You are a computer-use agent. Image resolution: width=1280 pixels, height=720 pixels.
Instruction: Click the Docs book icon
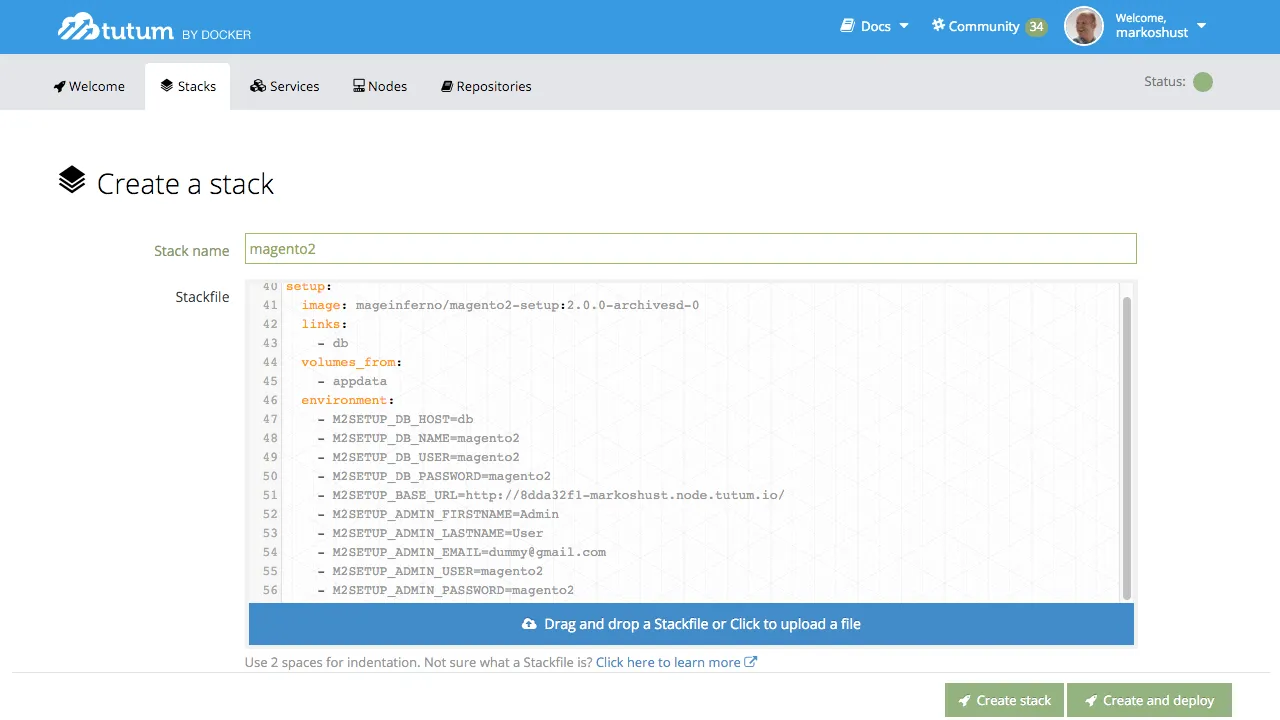tap(847, 26)
